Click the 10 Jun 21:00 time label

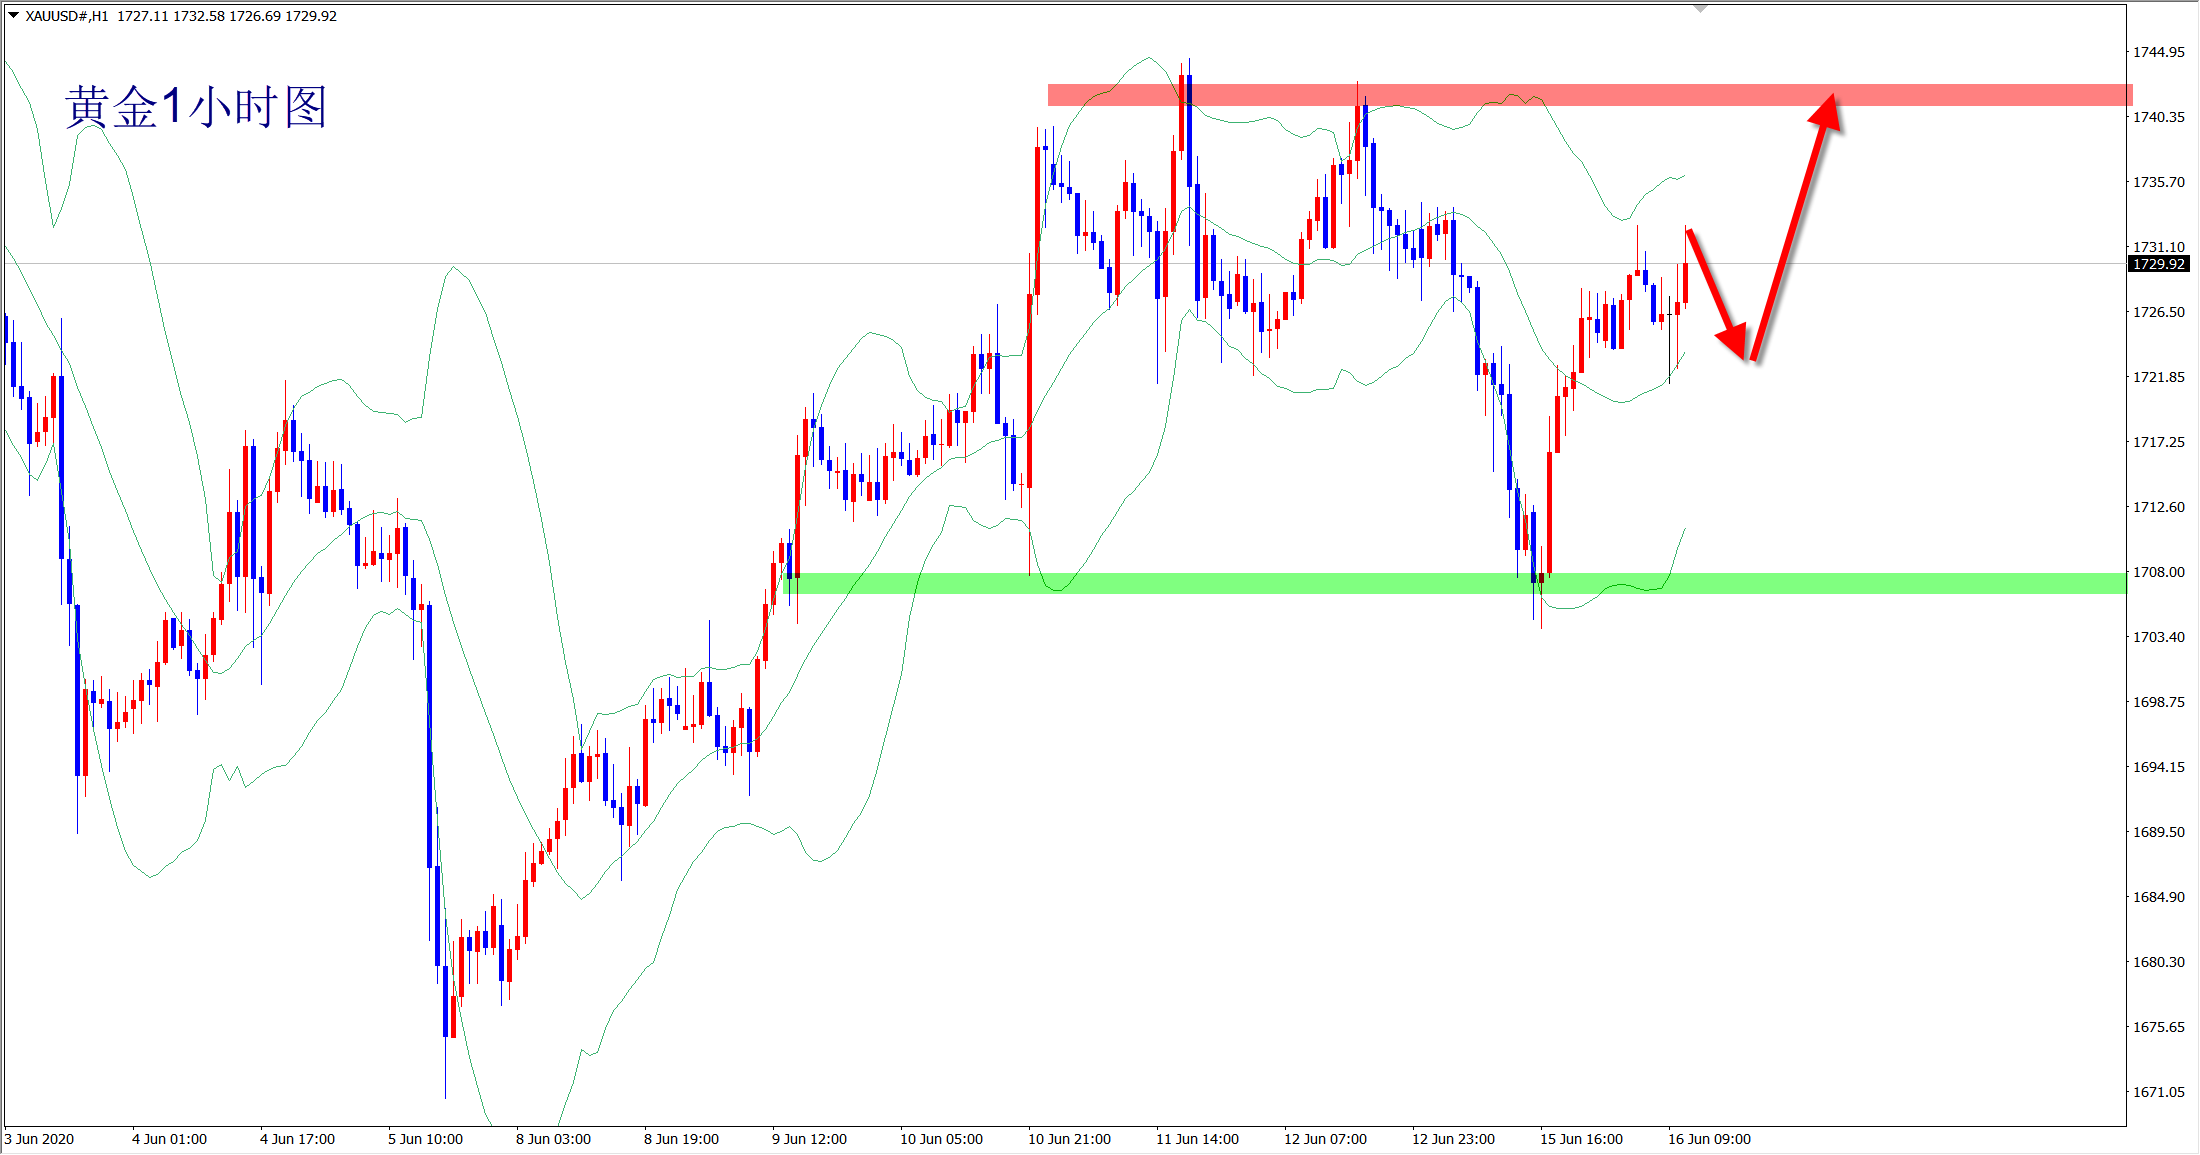(x=1069, y=1139)
